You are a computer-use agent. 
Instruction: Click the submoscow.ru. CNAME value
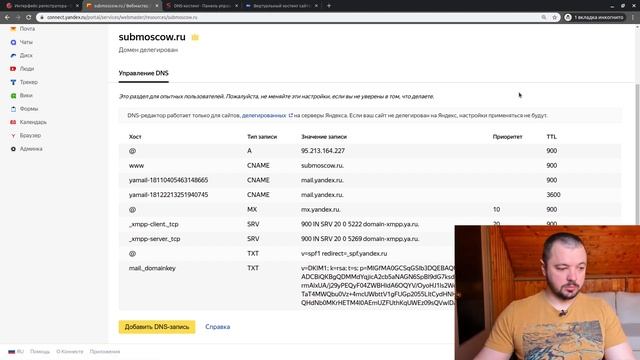(x=322, y=166)
